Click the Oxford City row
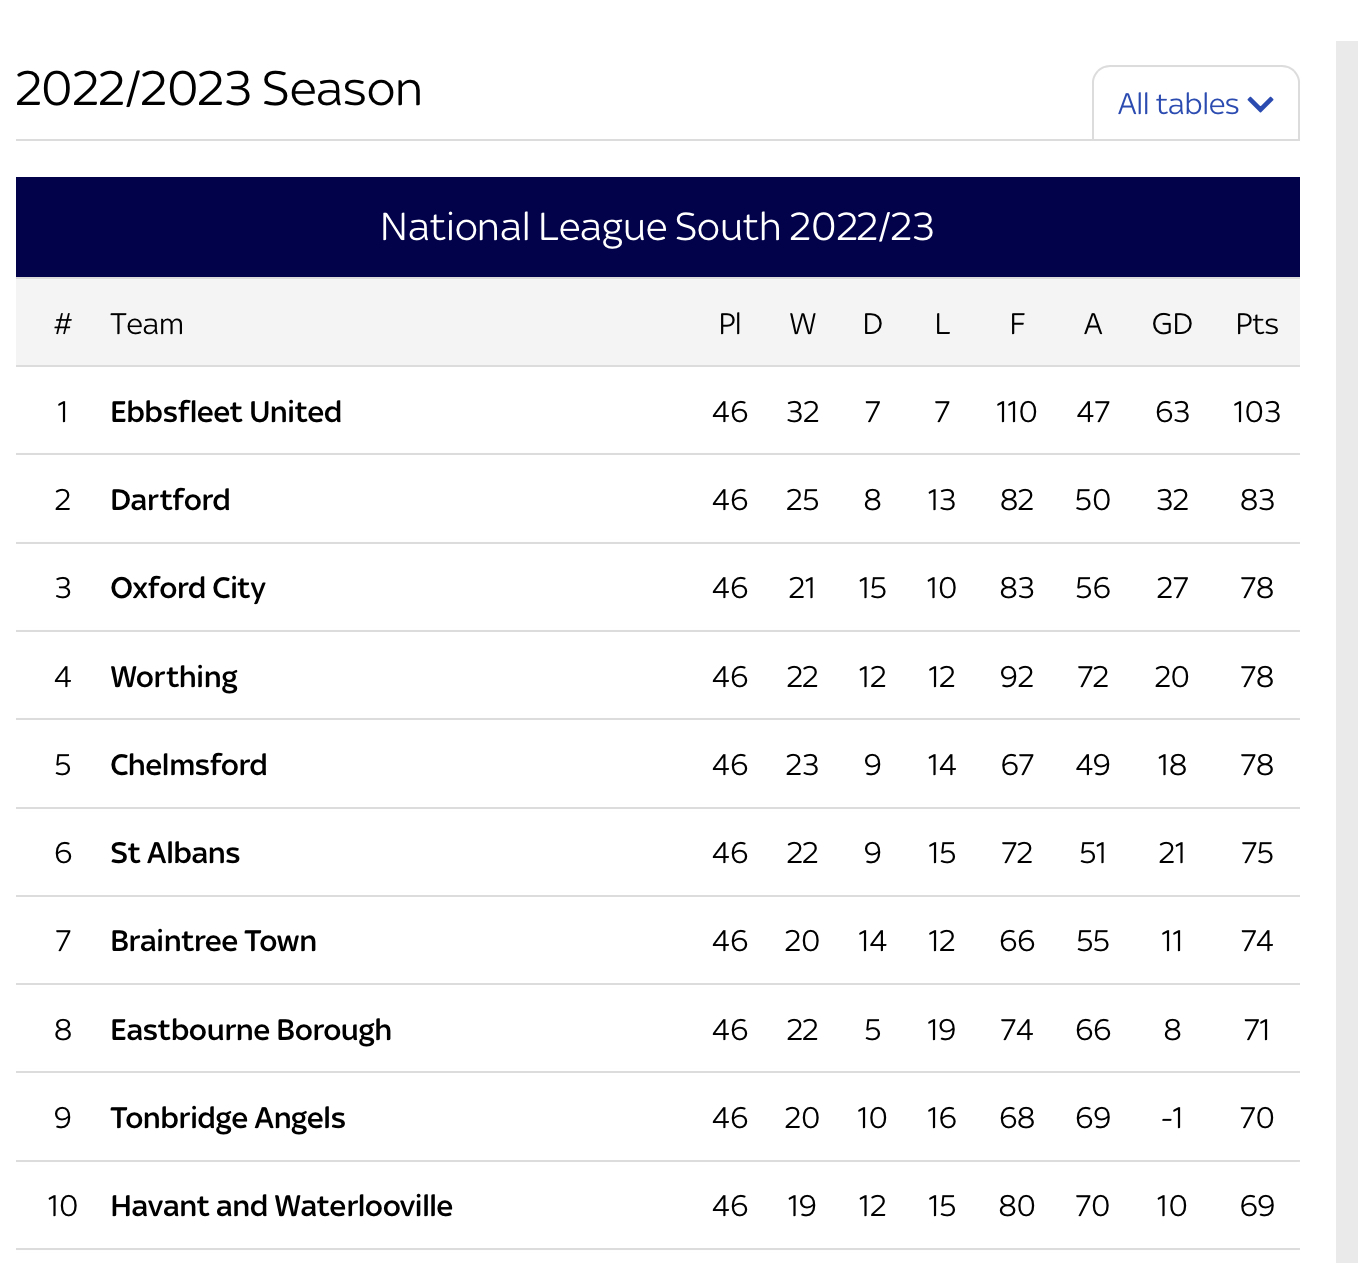Image resolution: width=1358 pixels, height=1263 pixels. [x=187, y=588]
